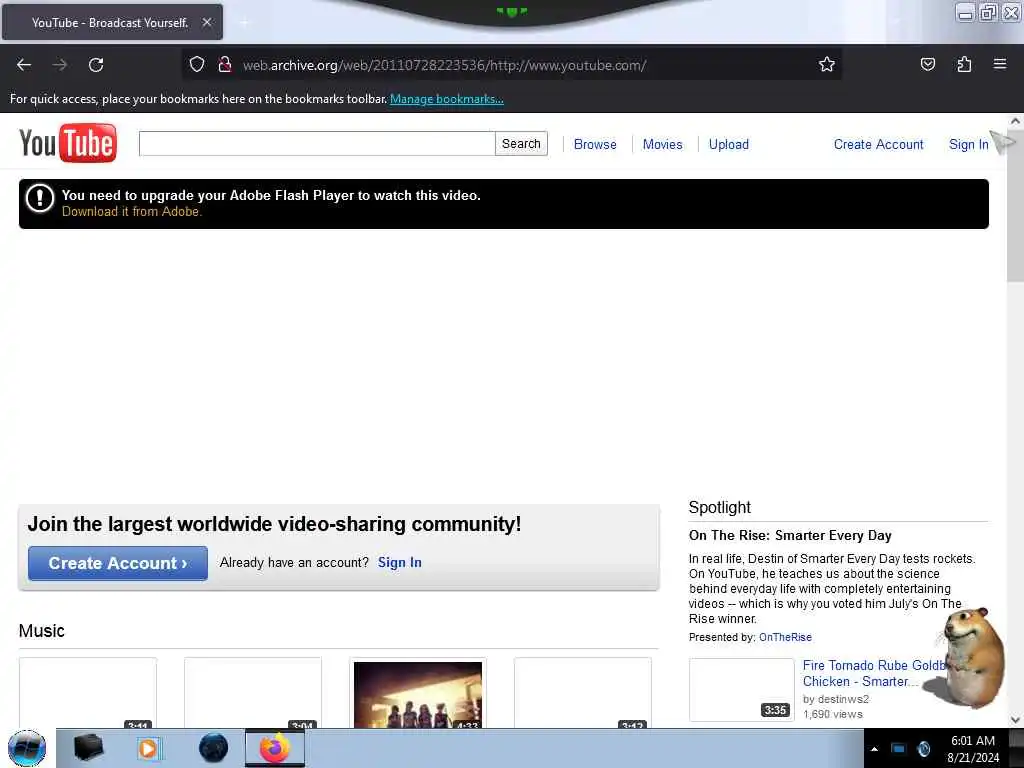The height and width of the screenshot is (768, 1024).
Task: Open the tracking protection shield icon
Action: pos(197,65)
